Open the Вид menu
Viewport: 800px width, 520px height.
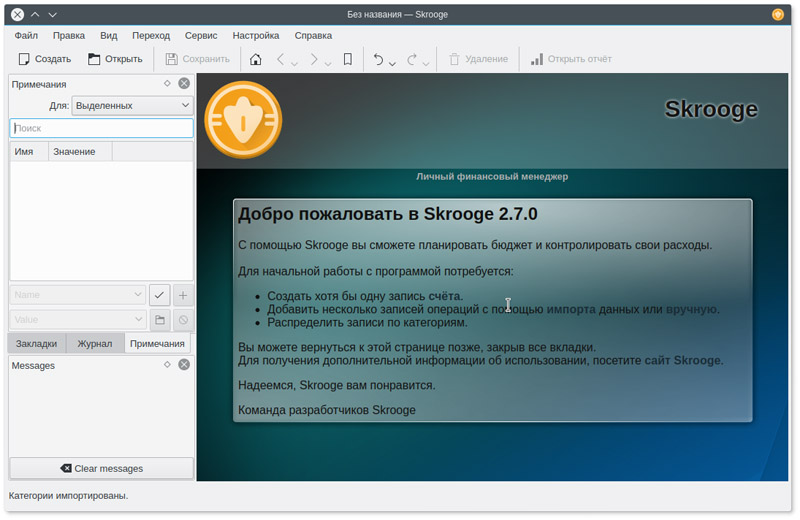109,36
